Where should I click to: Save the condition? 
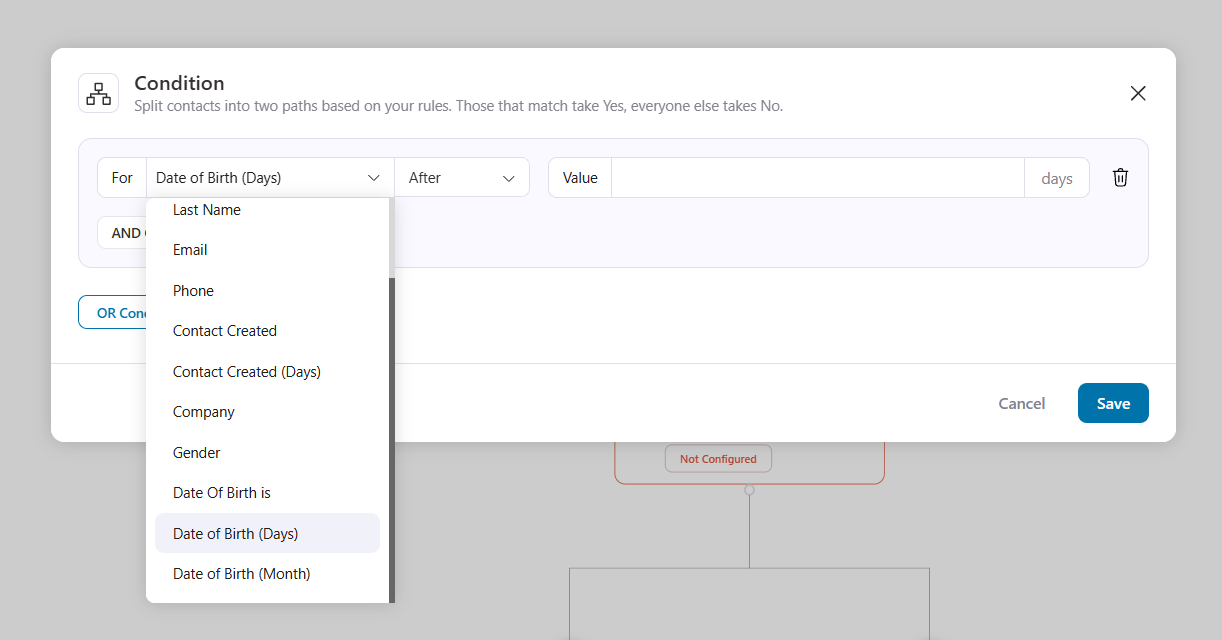1113,403
